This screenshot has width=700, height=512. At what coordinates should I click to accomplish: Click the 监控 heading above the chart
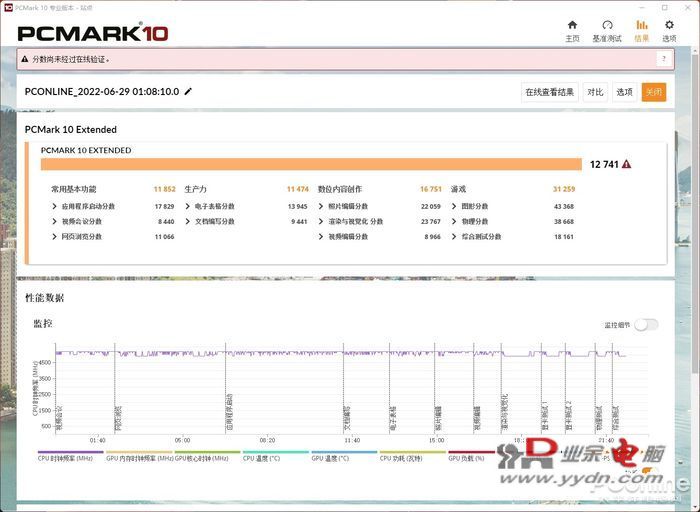click(x=43, y=324)
